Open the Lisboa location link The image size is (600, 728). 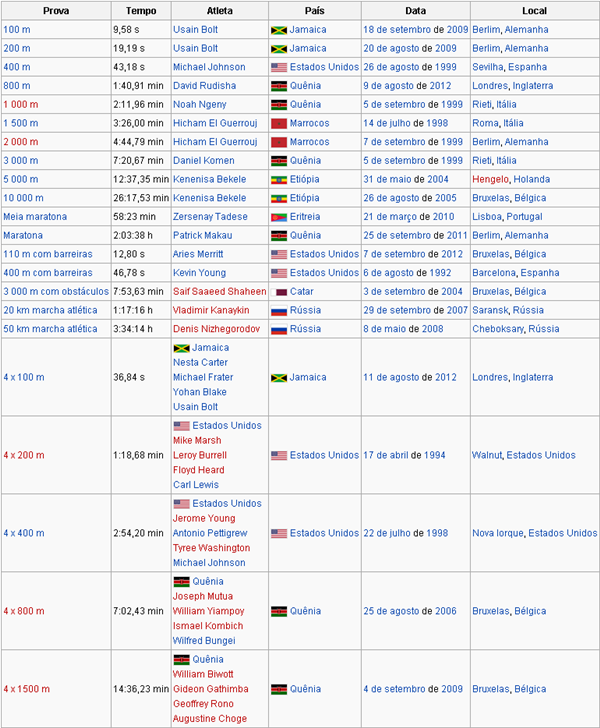click(487, 217)
